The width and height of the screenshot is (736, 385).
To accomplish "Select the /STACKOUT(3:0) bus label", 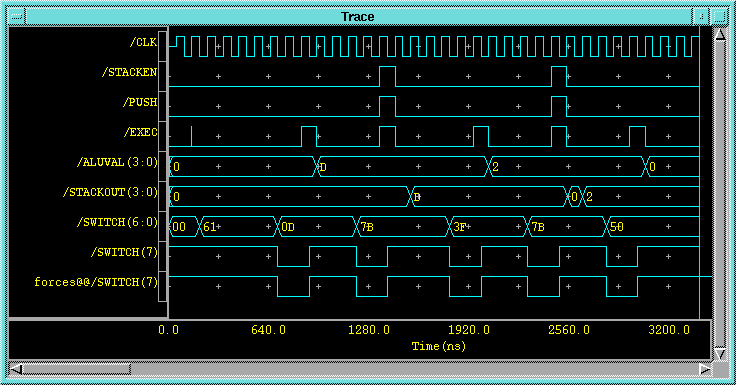I will point(110,192).
